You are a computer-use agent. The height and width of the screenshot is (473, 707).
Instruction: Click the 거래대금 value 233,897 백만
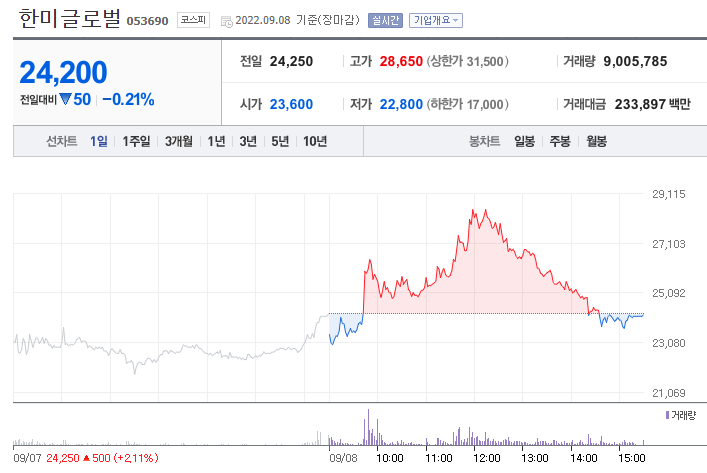pos(652,105)
